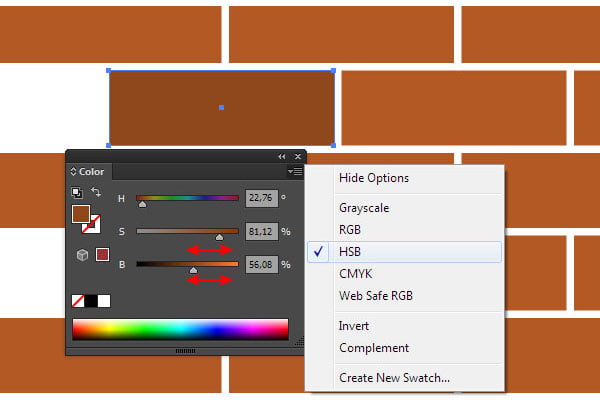Viewport: 600px width, 413px height.
Task: Click the black swatch in Color panel
Action: [91, 301]
